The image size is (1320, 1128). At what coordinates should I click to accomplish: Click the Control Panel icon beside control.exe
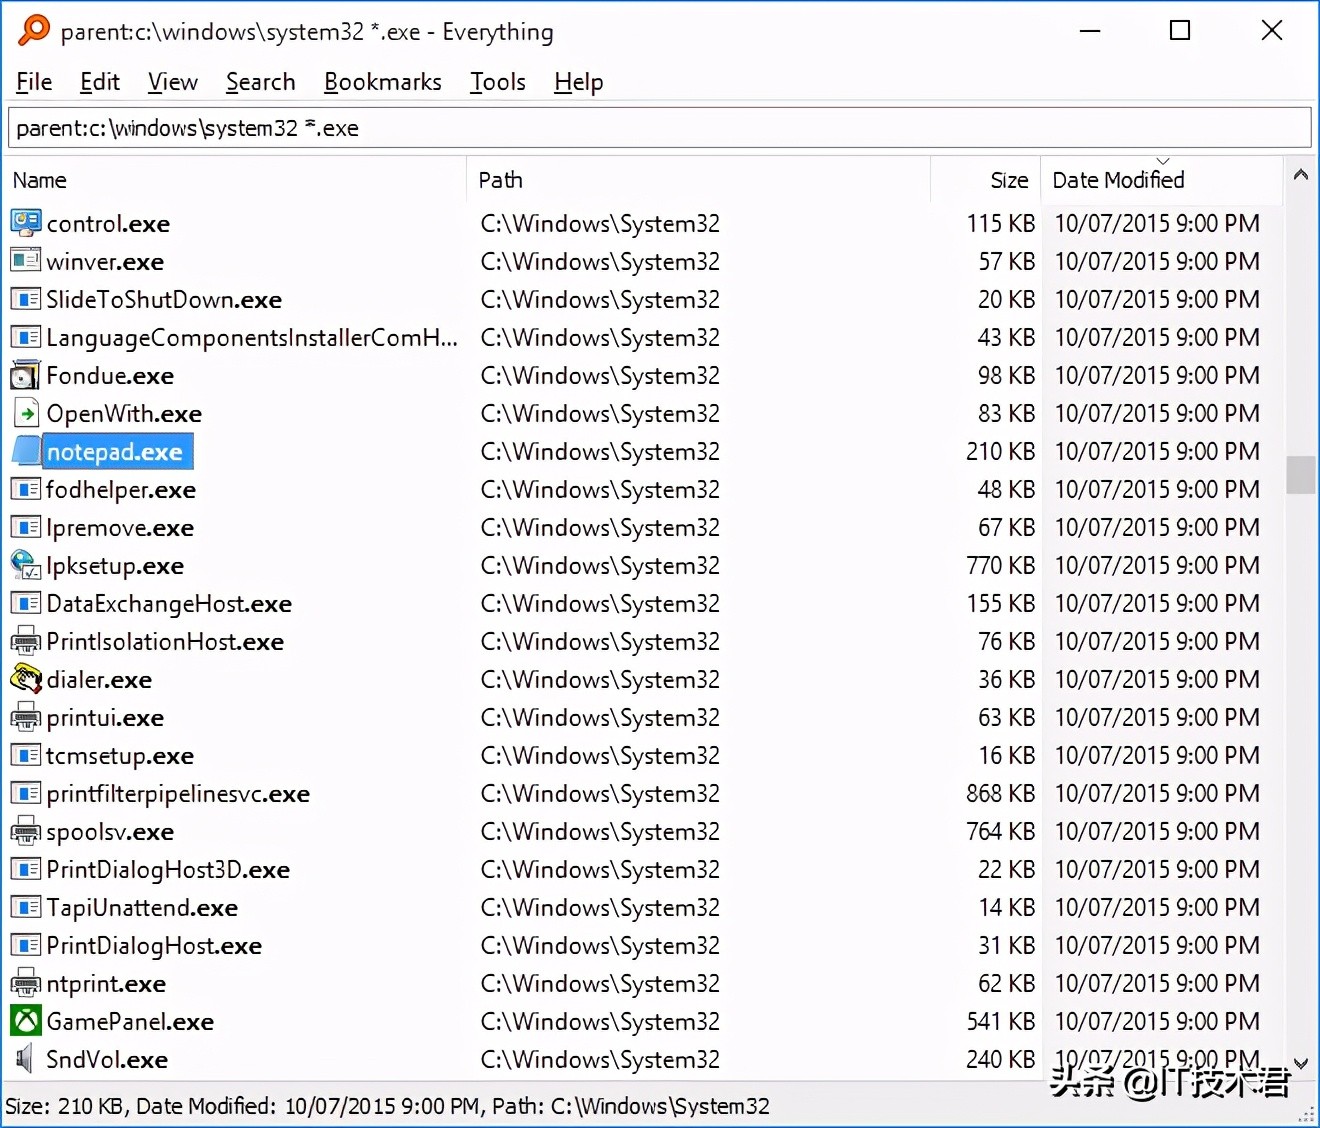point(25,223)
